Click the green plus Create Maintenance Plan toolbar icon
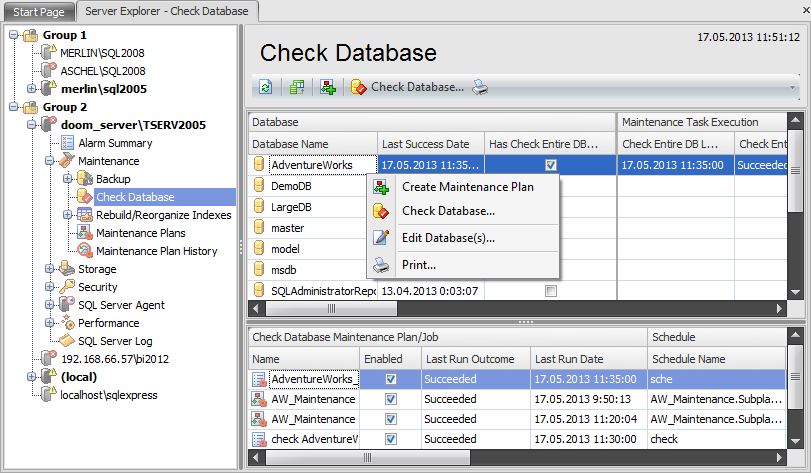811x473 pixels. 328,87
